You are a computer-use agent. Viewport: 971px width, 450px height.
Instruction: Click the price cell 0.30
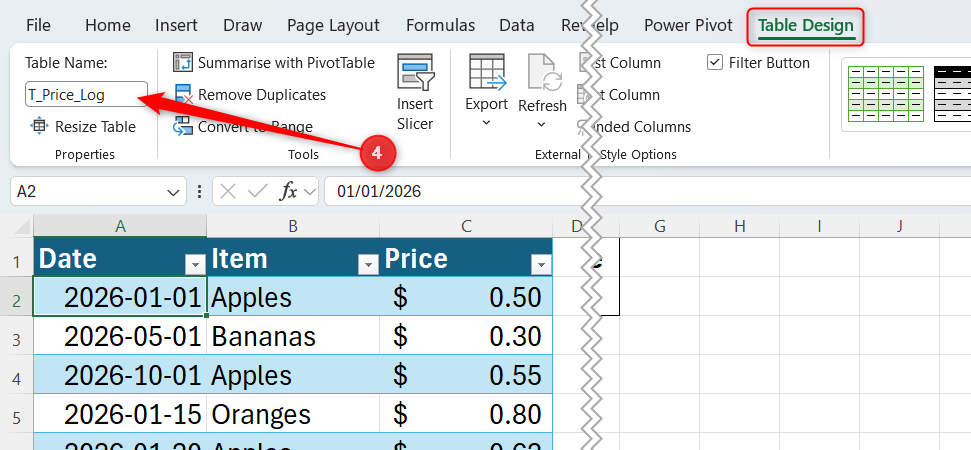[466, 336]
